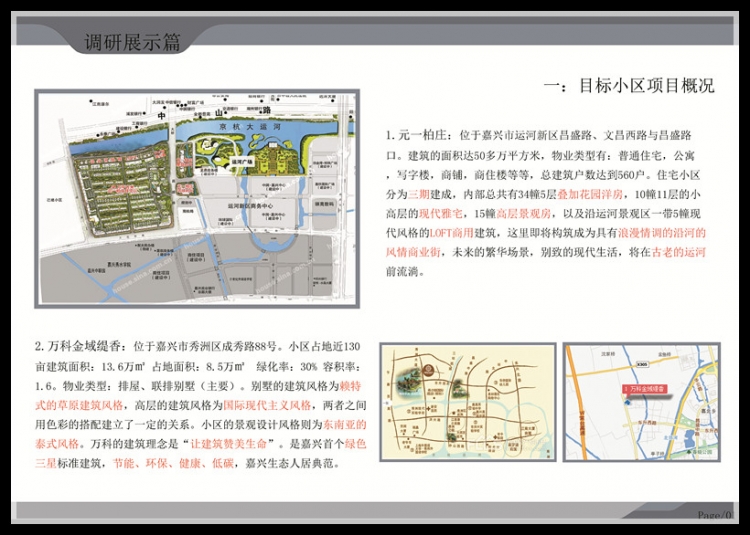Viewport: 750px width, 535px height.
Task: Click the 运河广场 label on the large map
Action: [x=241, y=162]
